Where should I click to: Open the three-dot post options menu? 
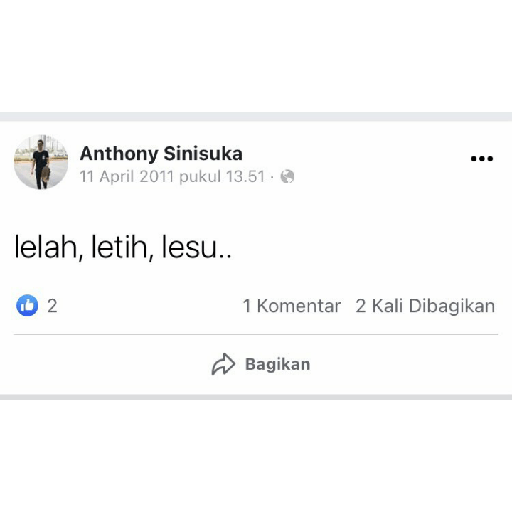point(482,159)
